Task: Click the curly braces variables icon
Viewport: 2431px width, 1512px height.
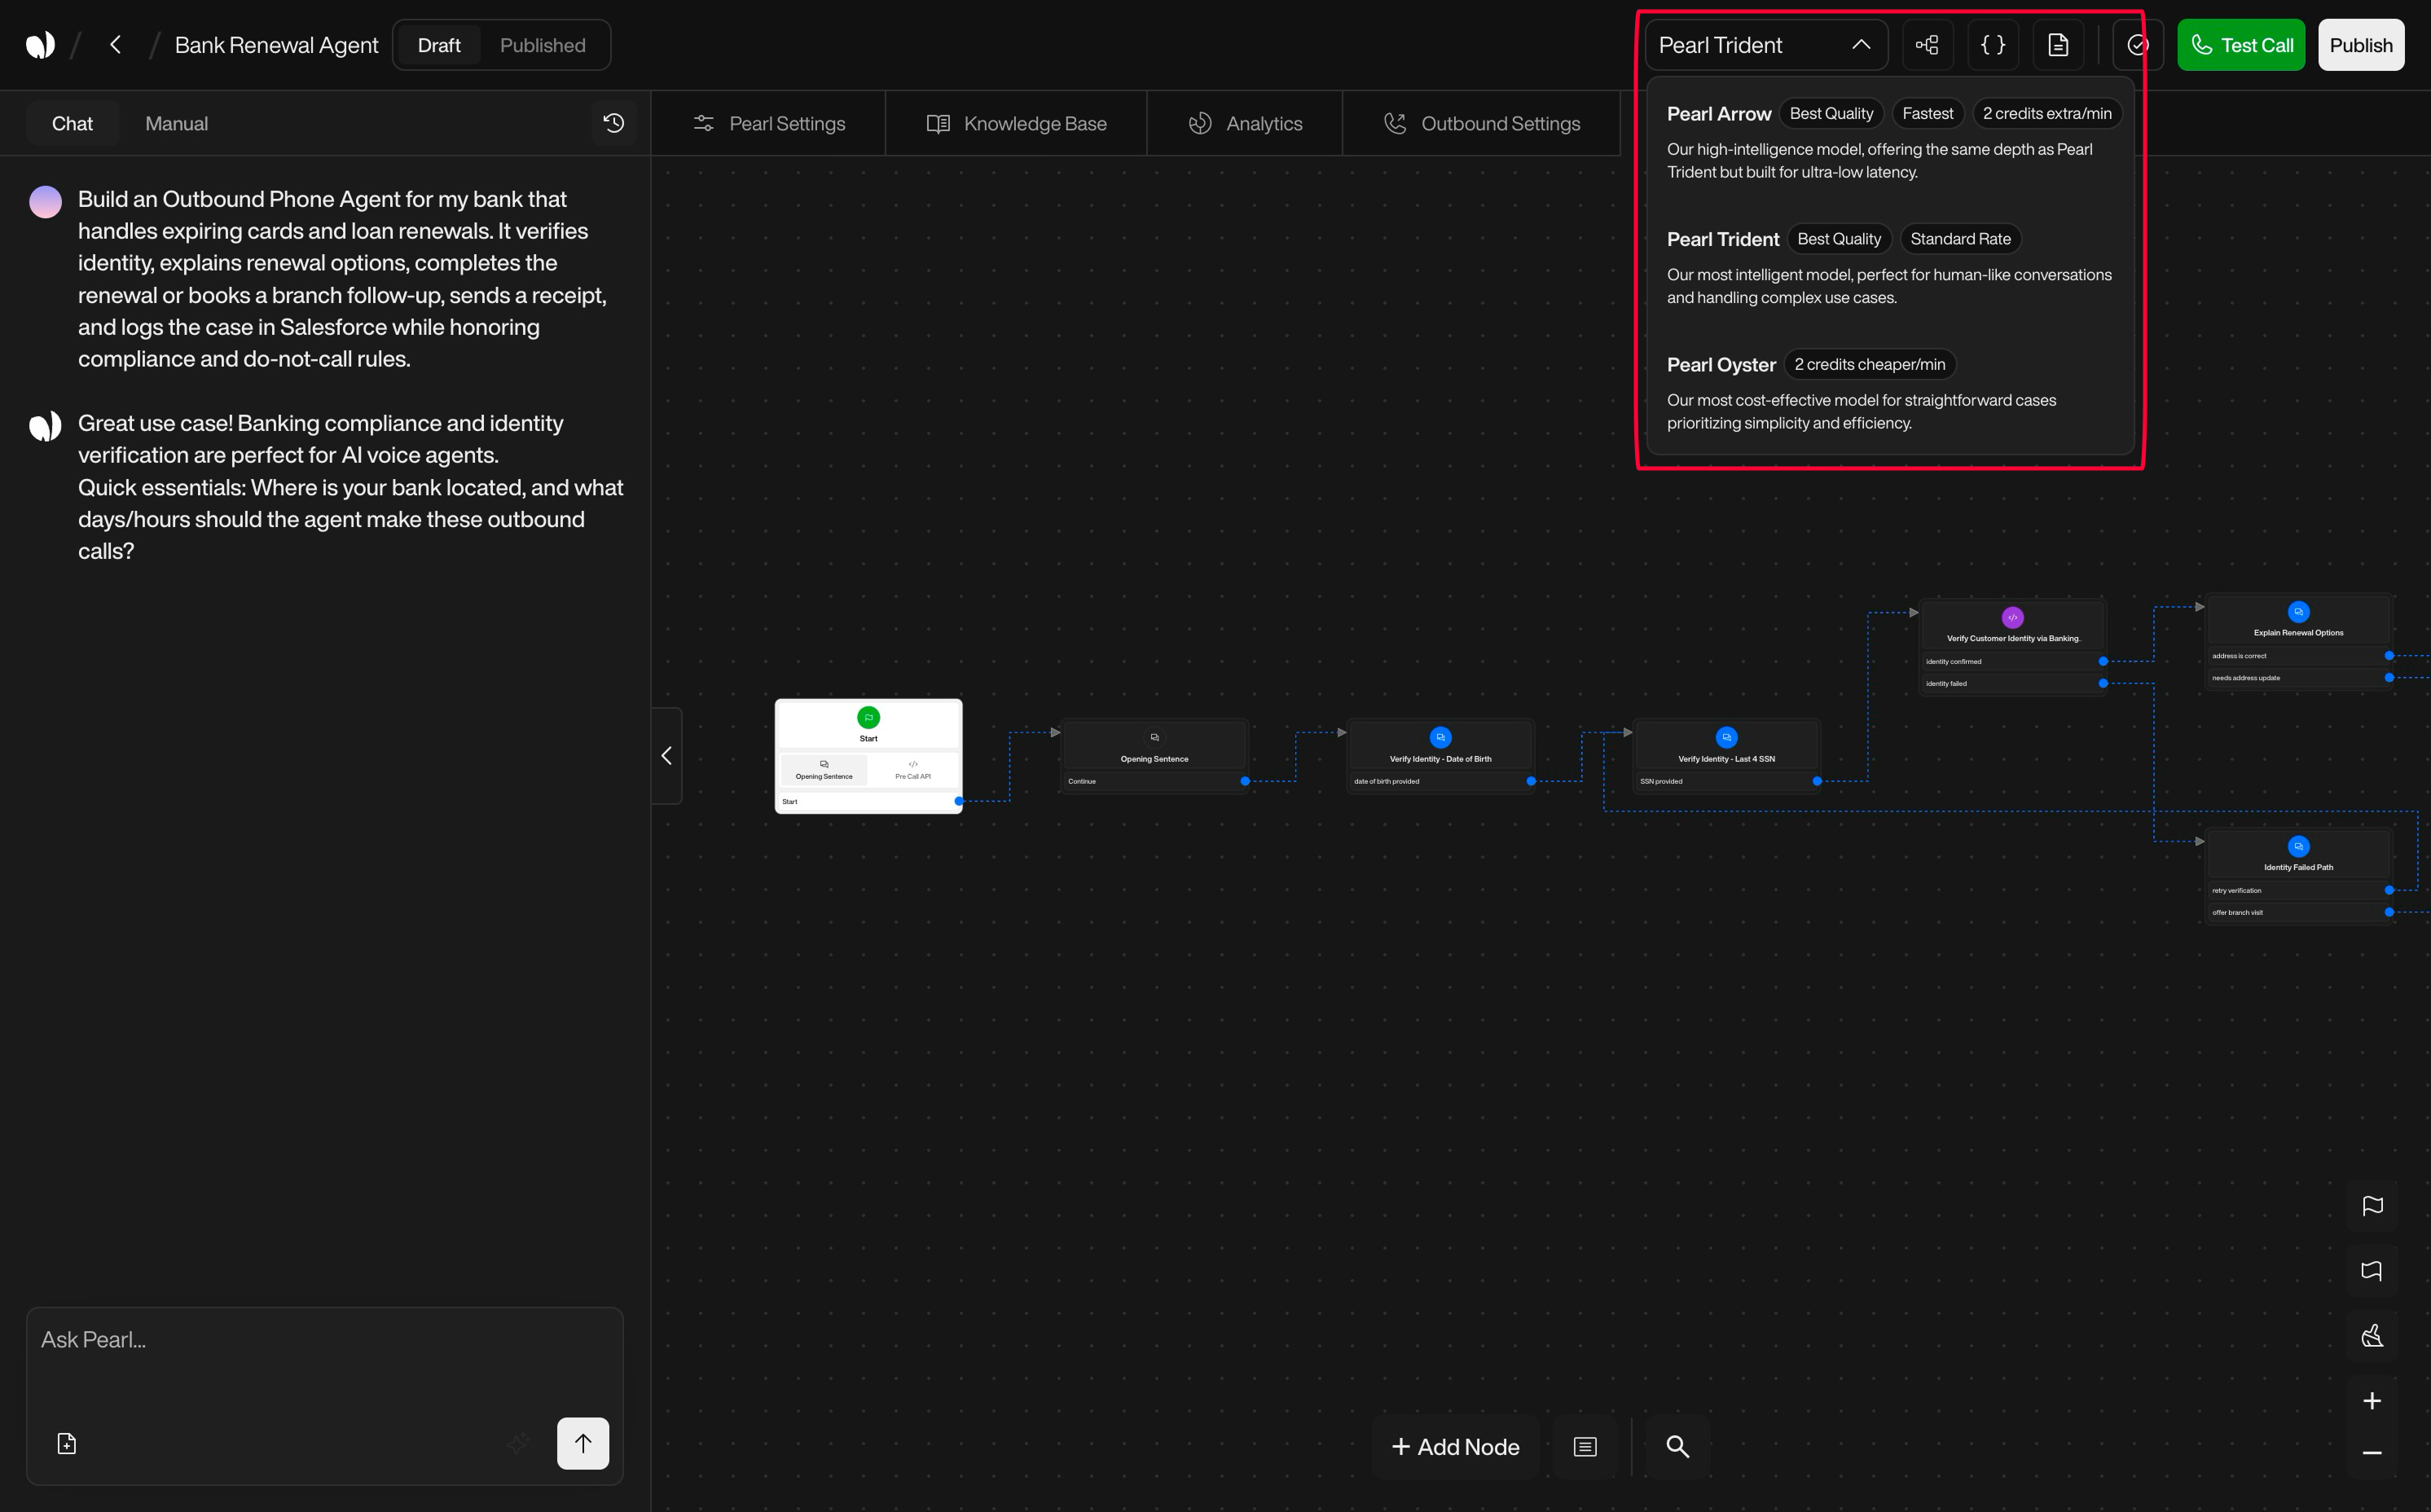Action: [x=1992, y=44]
